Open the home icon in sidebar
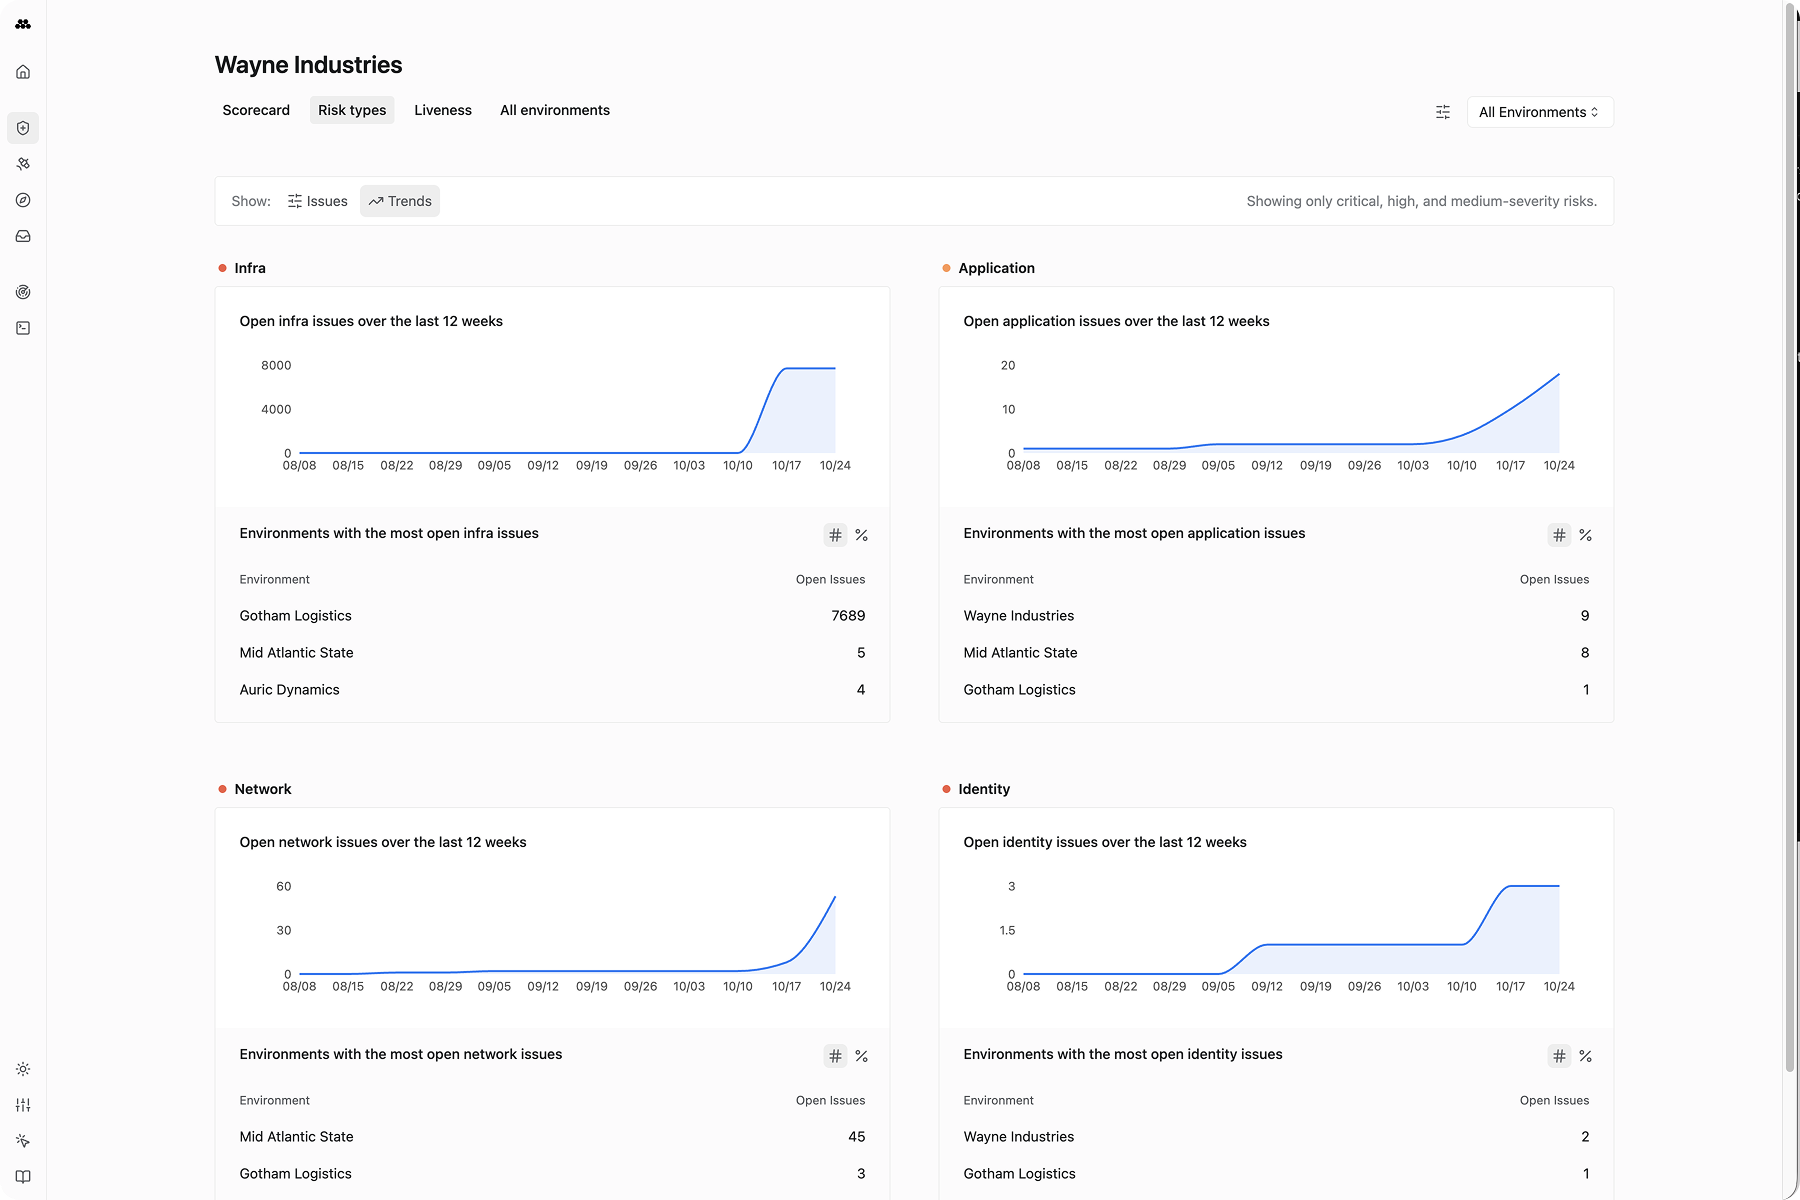Viewport: 1800px width, 1200px height. (x=23, y=72)
